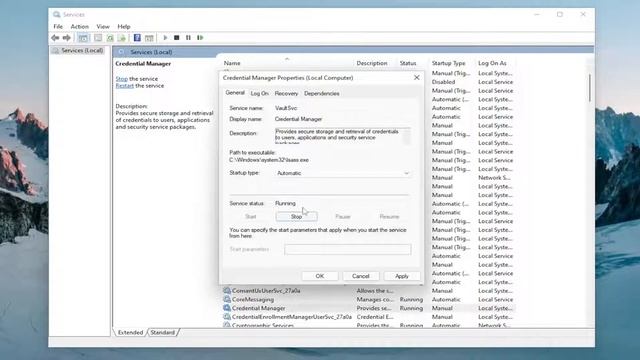640x360 pixels.
Task: Select the Credential Manager row in the list
Action: (369, 308)
